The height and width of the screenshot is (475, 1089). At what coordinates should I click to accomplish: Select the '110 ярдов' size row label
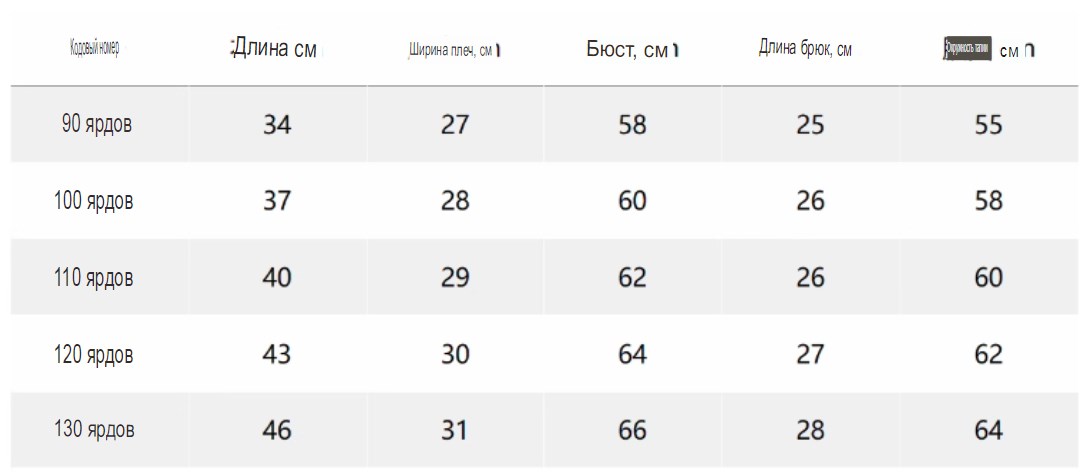(93, 278)
